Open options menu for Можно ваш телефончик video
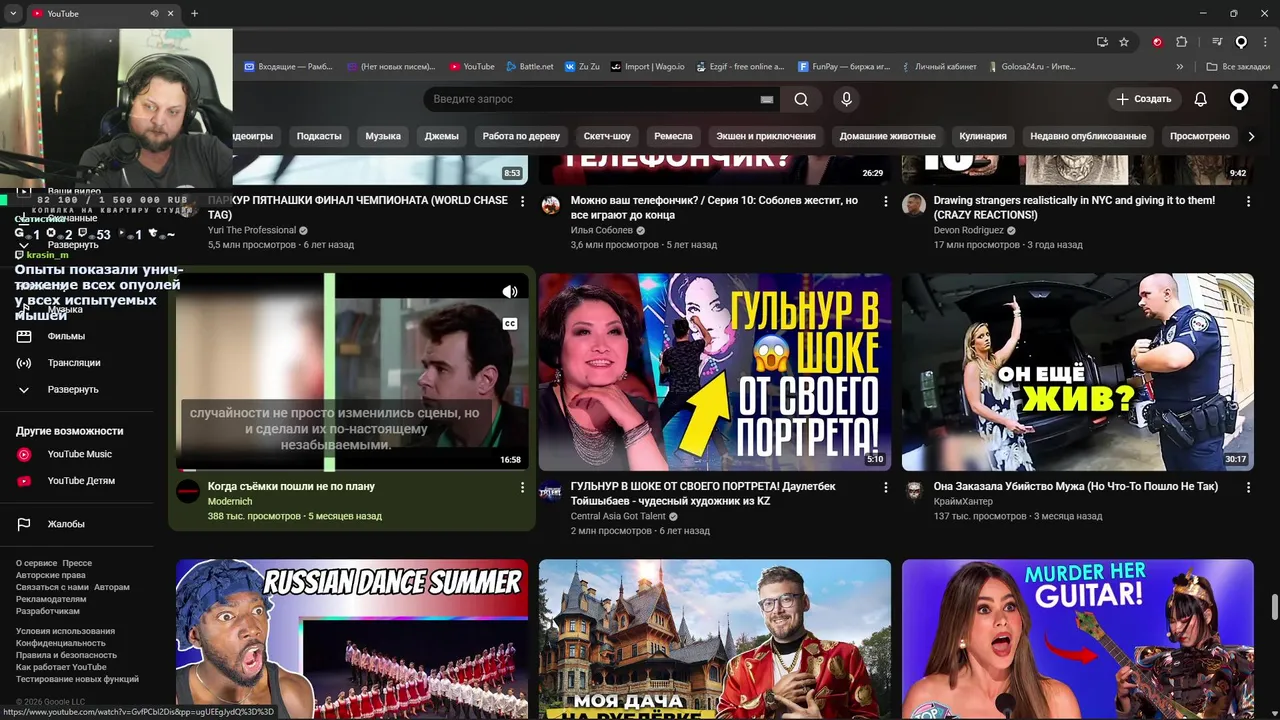The height and width of the screenshot is (720, 1280). [885, 201]
